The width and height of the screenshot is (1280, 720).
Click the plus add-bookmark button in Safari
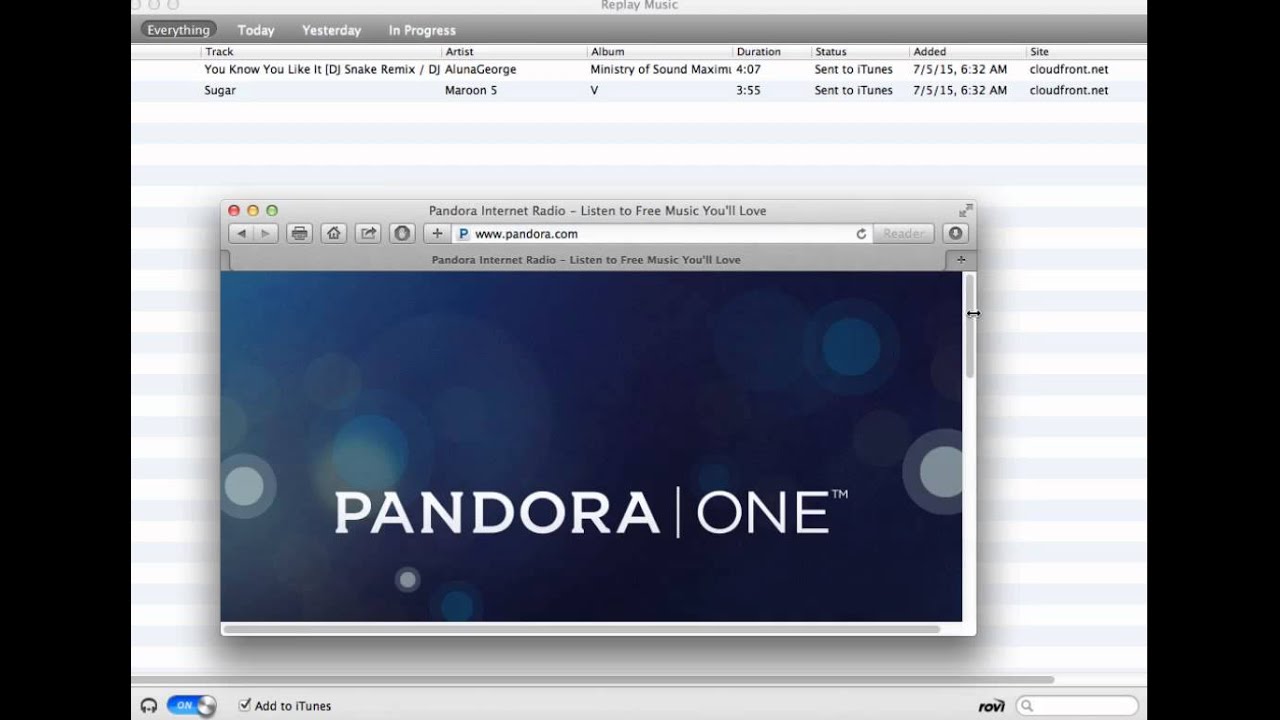coord(436,234)
